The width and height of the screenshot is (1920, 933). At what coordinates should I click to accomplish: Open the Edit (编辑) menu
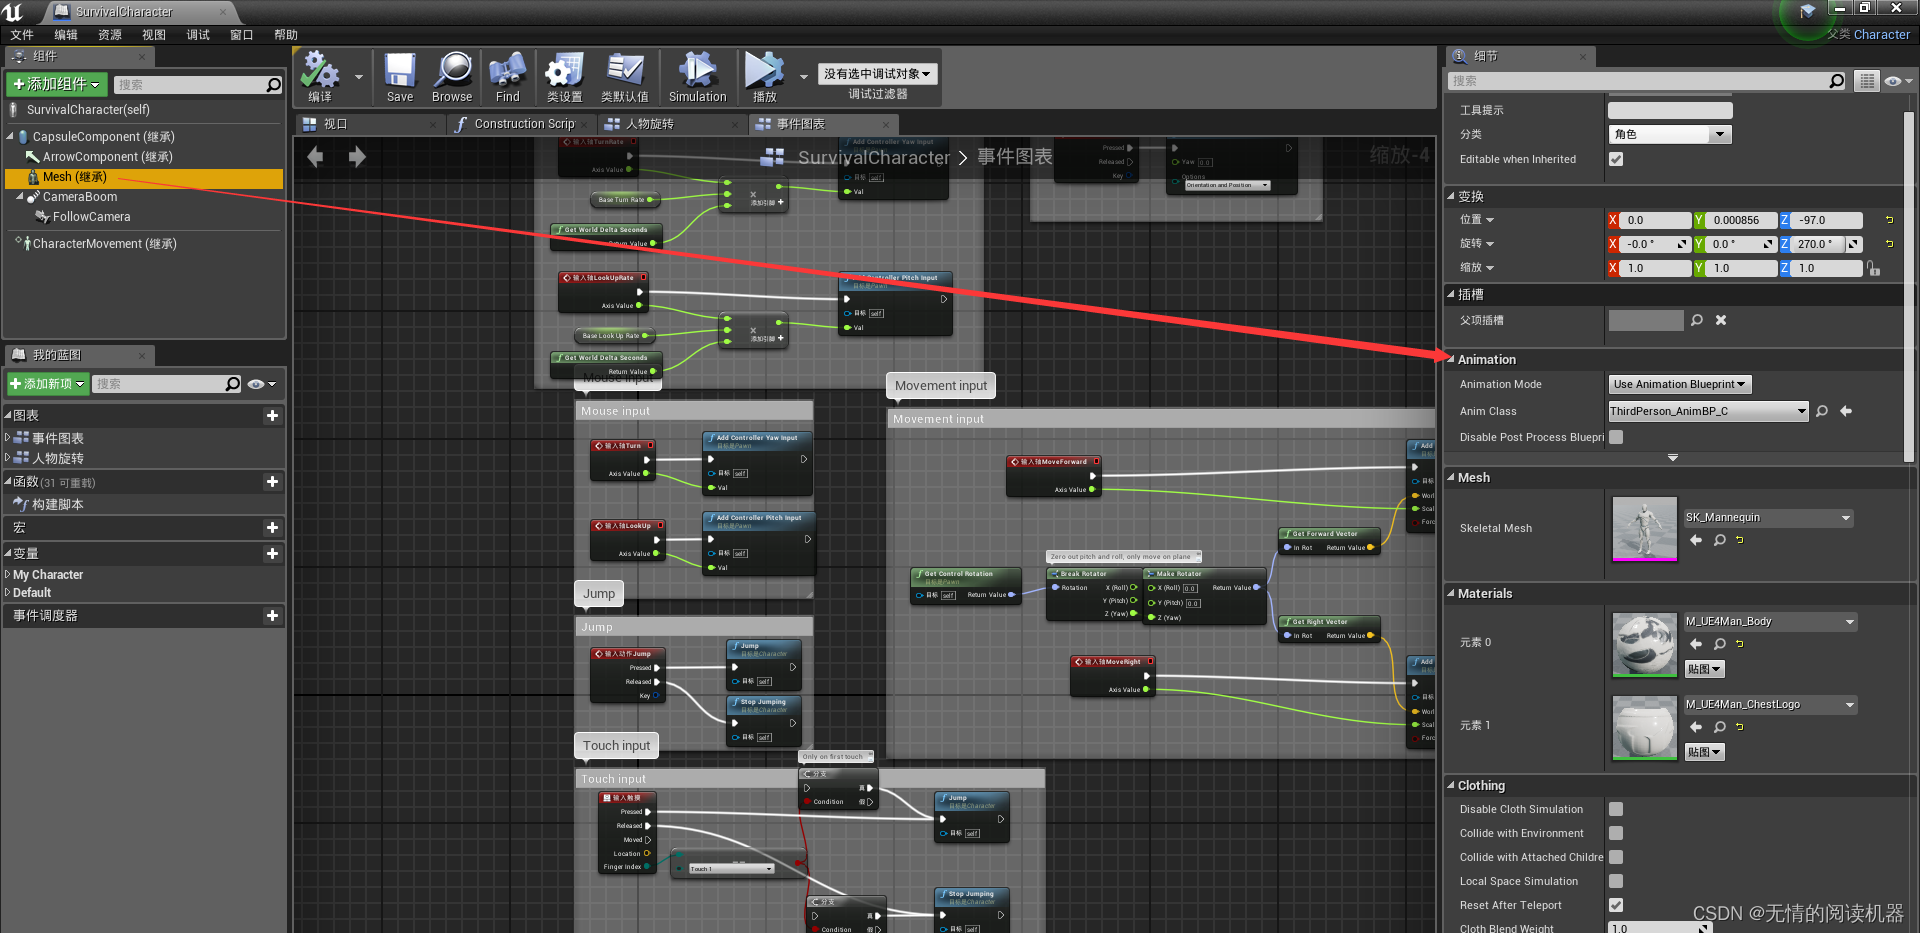coord(66,35)
